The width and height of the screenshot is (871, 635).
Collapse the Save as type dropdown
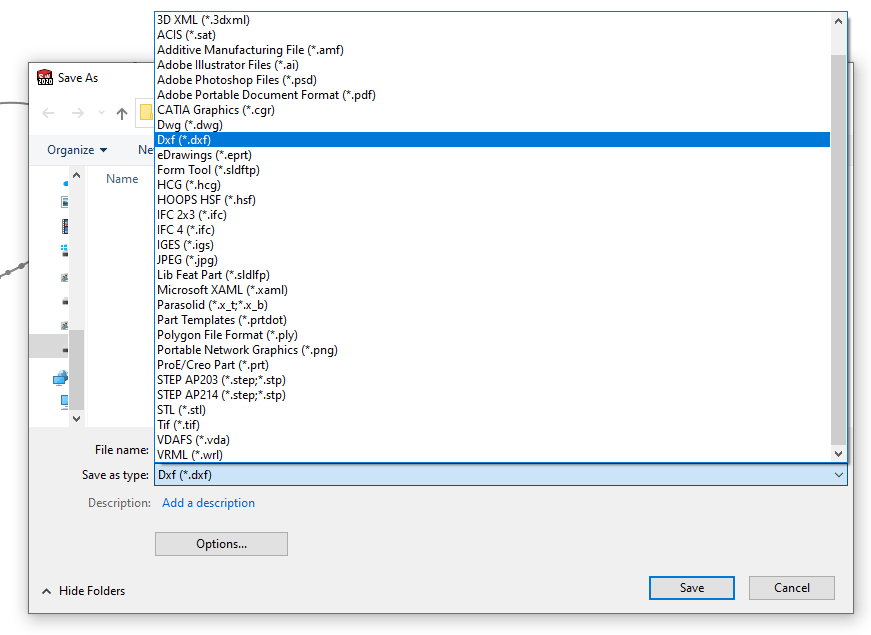point(837,475)
